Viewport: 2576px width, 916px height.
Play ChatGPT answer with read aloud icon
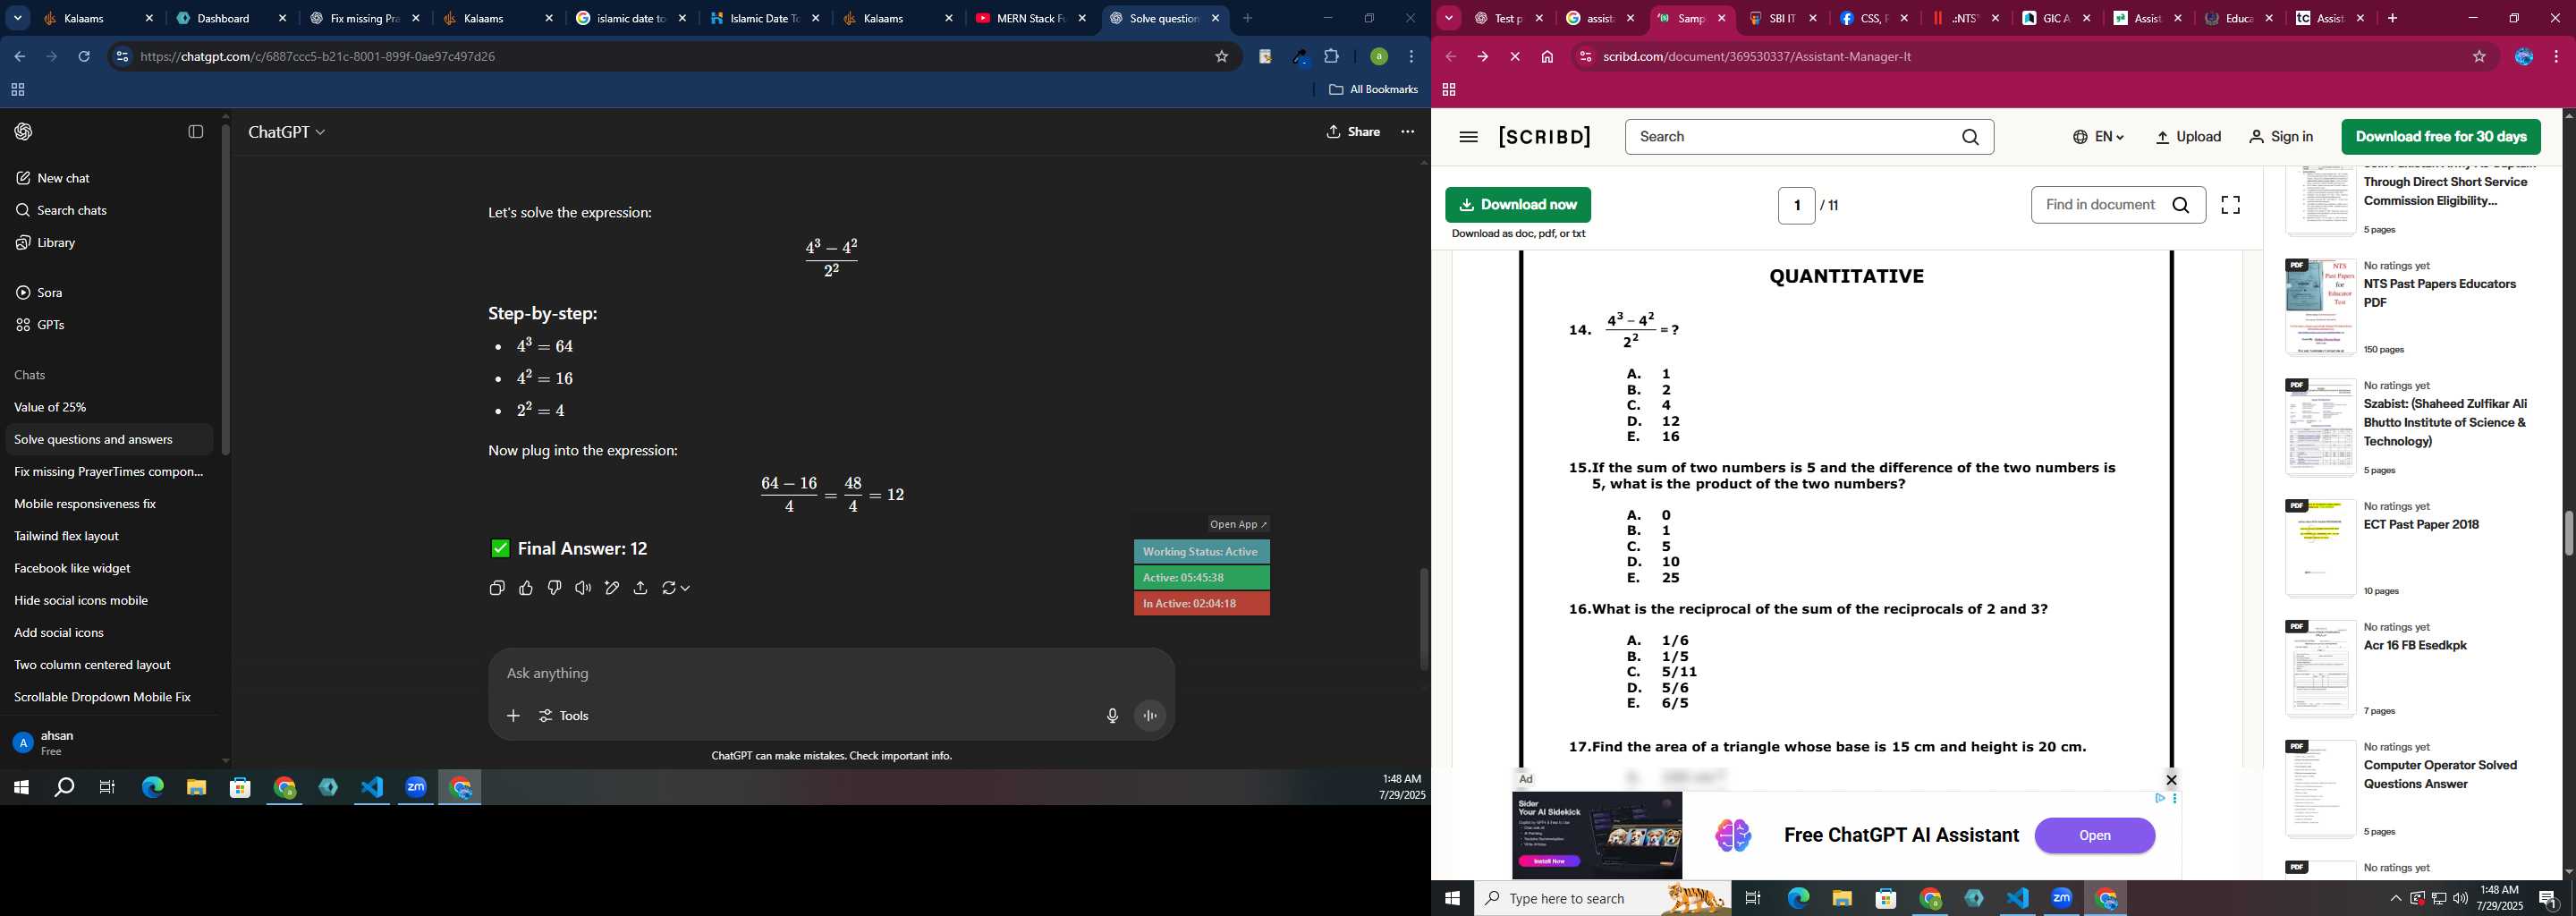pos(583,588)
